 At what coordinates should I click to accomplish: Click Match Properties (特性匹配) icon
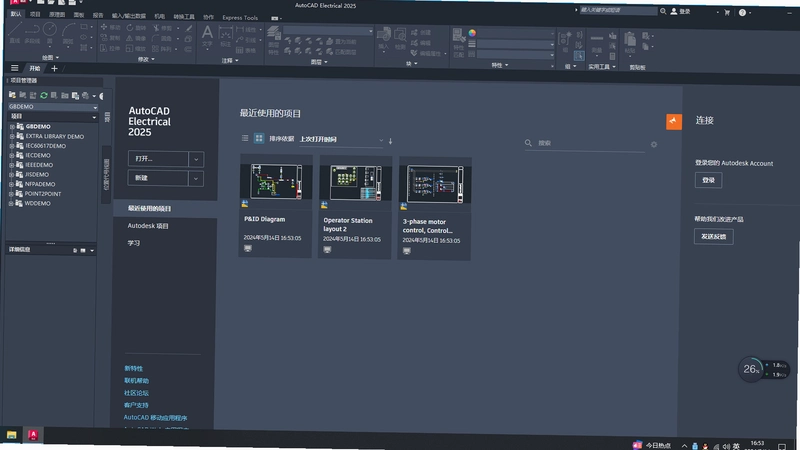coord(459,42)
